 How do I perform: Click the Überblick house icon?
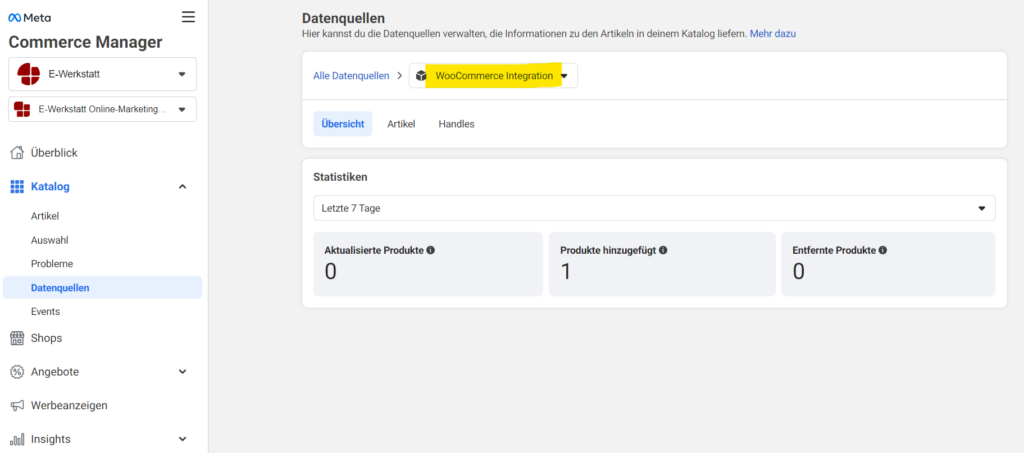(18, 153)
